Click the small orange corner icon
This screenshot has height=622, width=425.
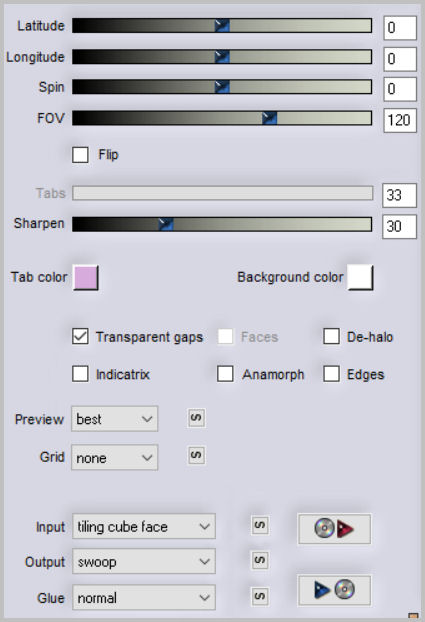point(413,616)
